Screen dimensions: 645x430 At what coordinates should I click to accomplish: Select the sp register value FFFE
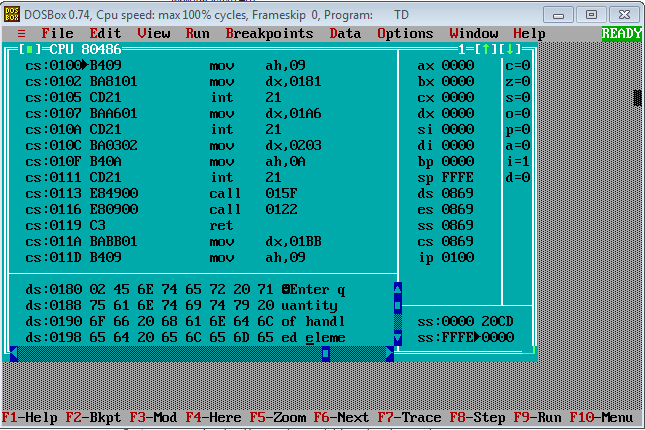(458, 178)
